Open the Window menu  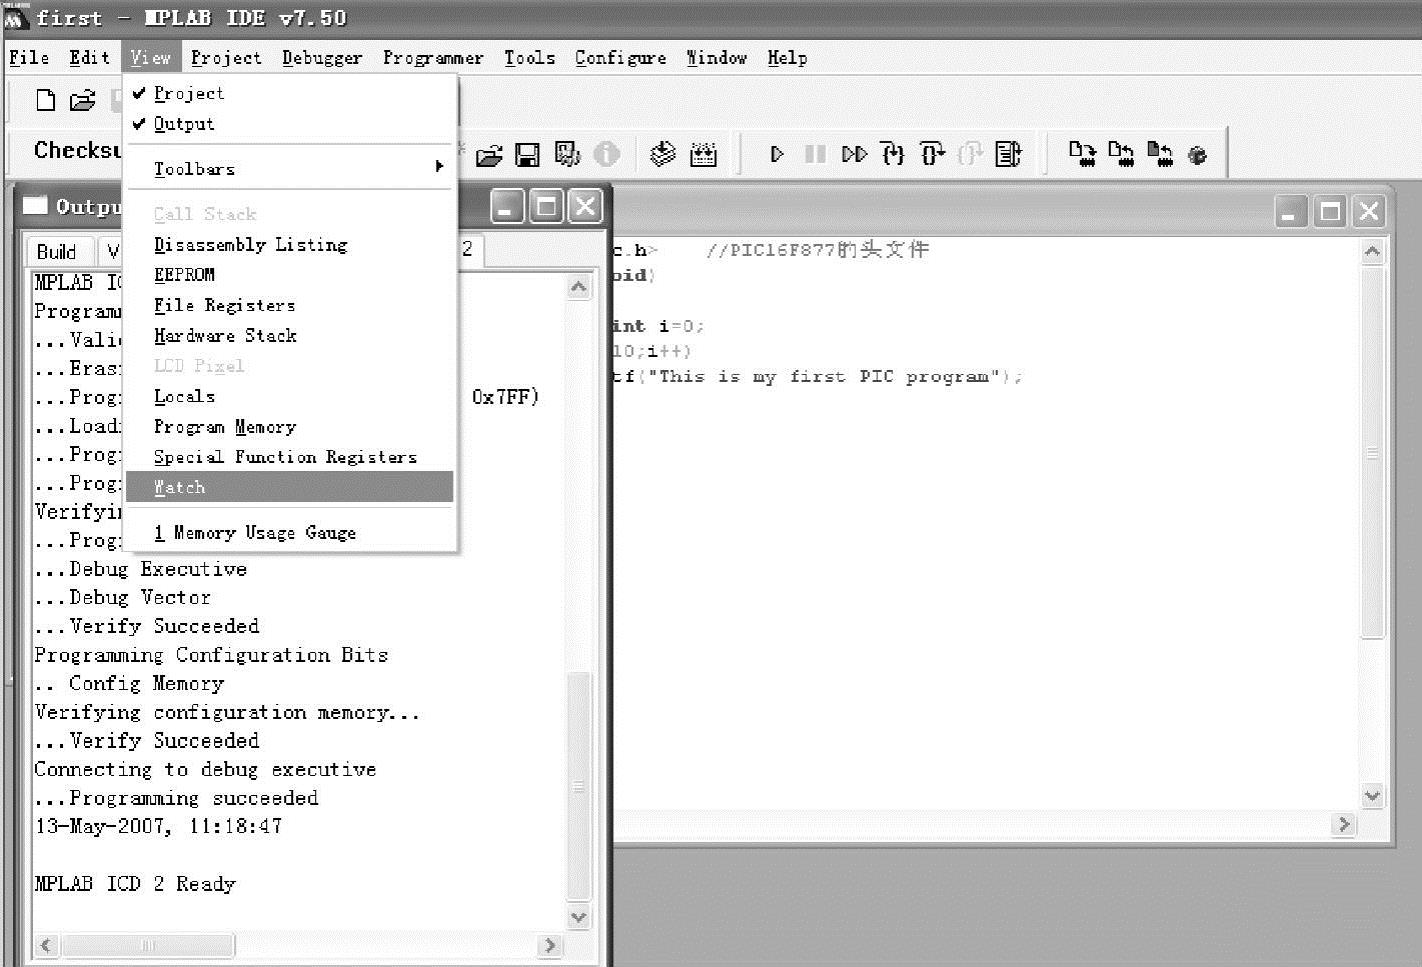click(716, 58)
